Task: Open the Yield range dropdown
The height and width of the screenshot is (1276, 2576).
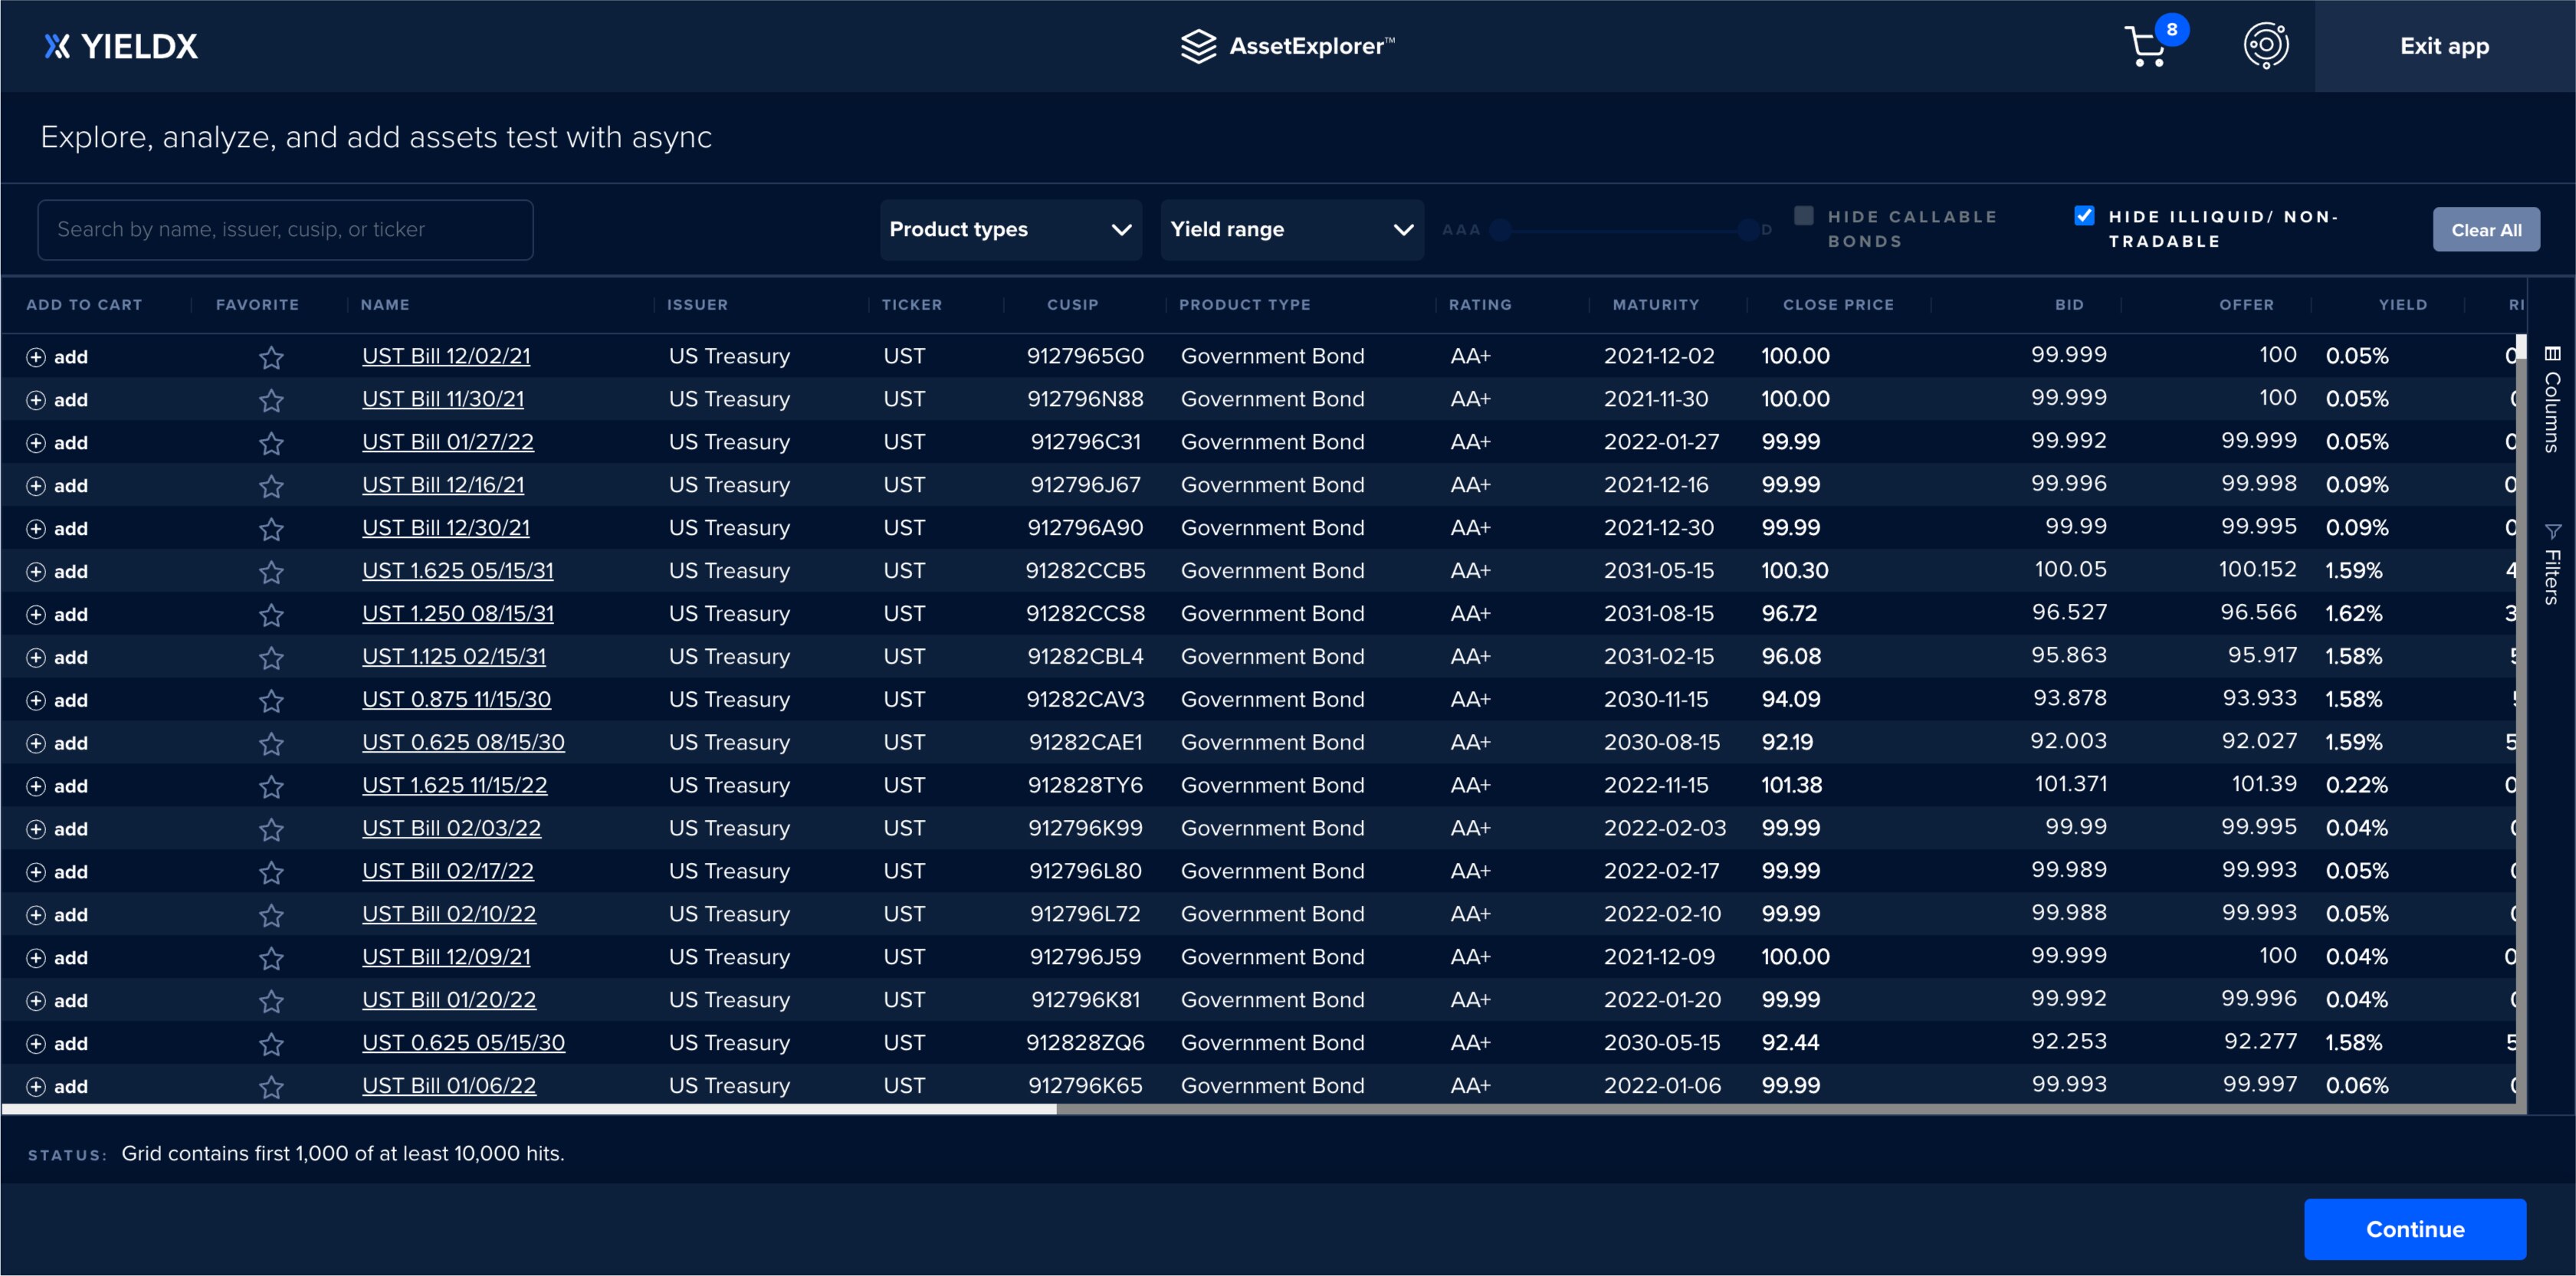Action: click(1291, 229)
